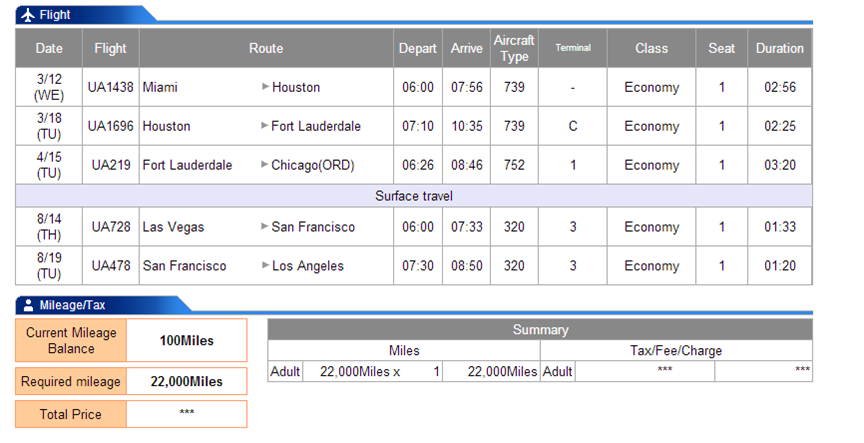Click the Surface travel divider row
Screen dimensions: 864x443
click(x=414, y=196)
